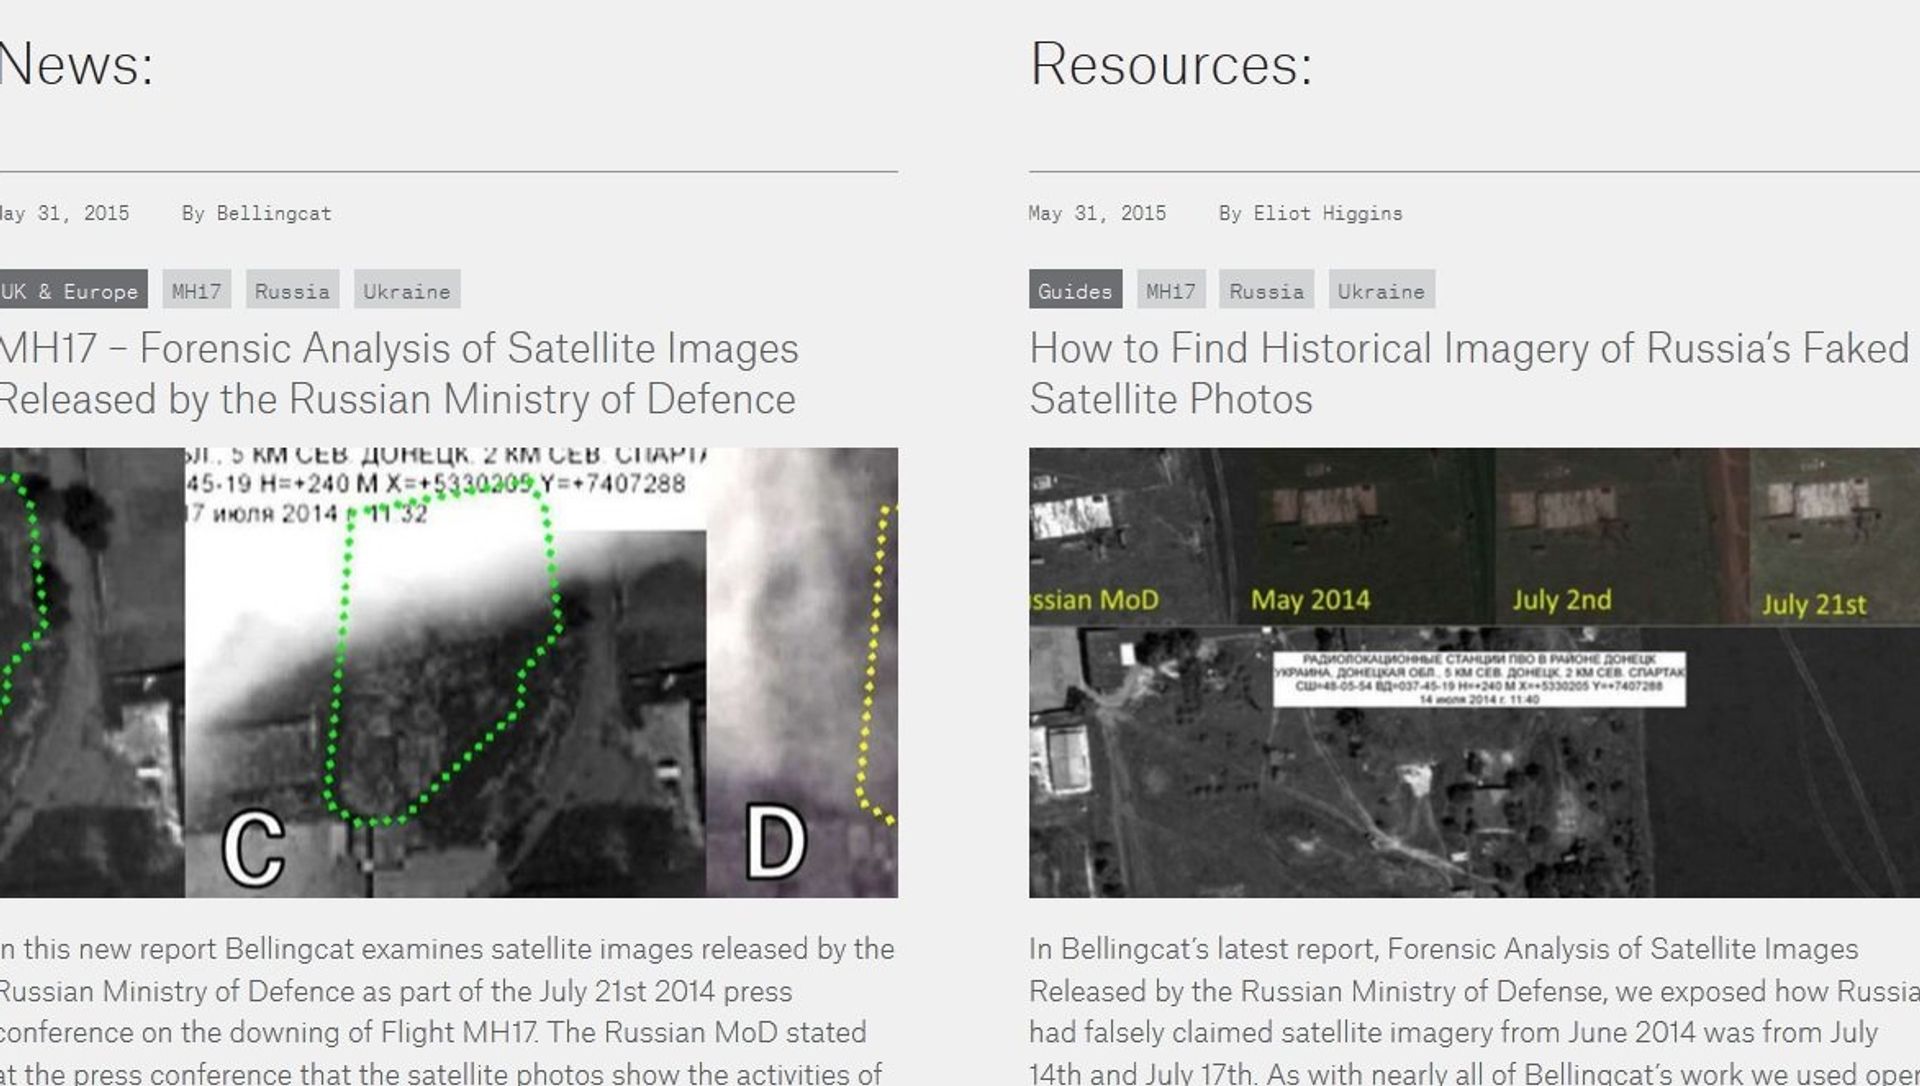Open the forensic satellite image with C and D labels
Viewport: 1920px width, 1086px height.
pyautogui.click(x=449, y=672)
